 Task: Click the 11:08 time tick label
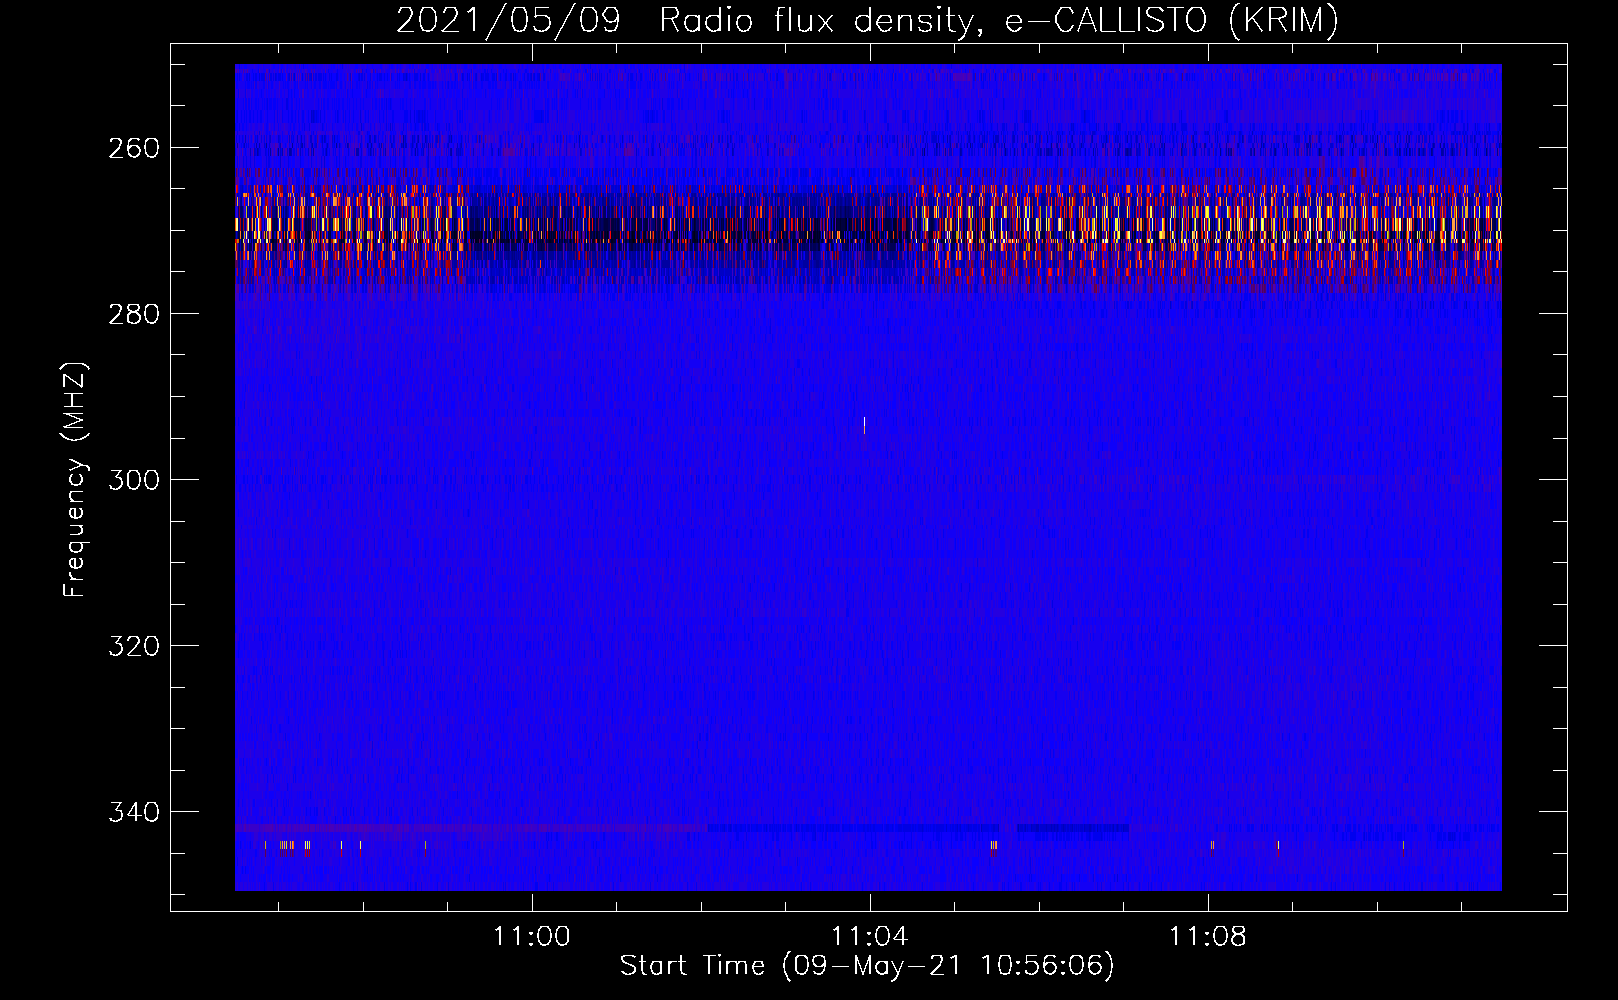tap(1208, 937)
